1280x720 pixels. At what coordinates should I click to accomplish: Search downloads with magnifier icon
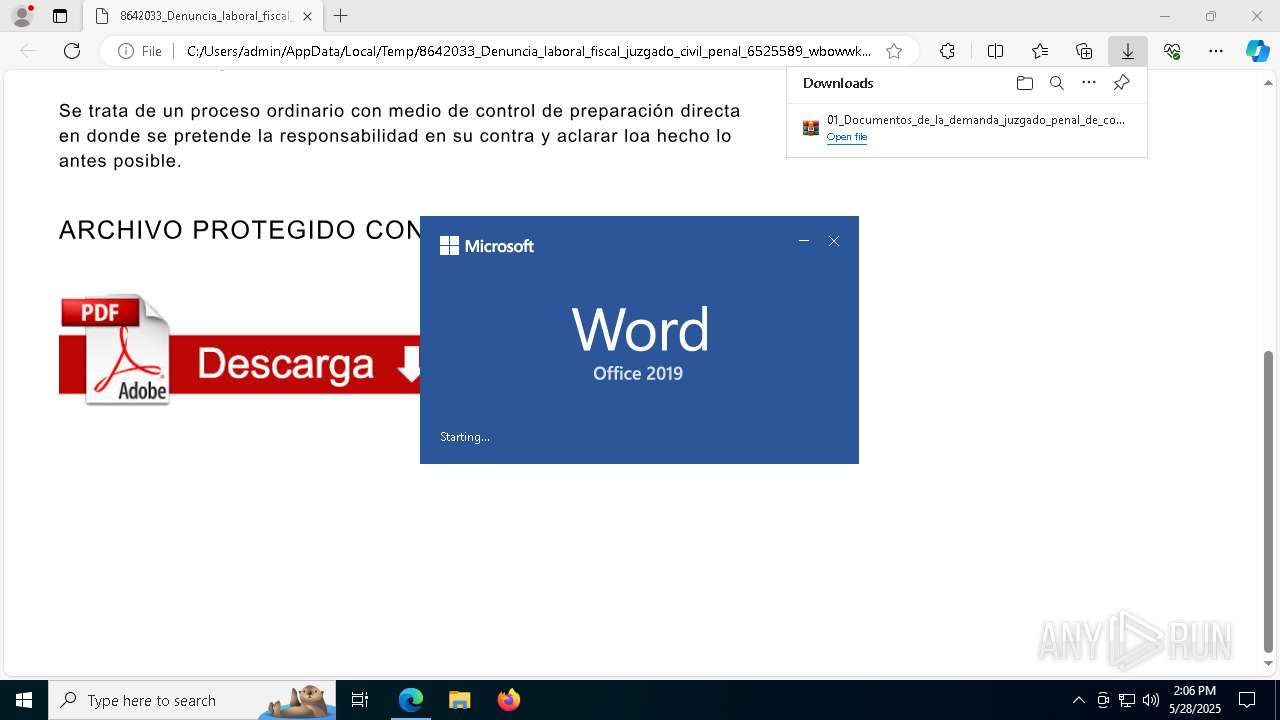click(x=1056, y=83)
